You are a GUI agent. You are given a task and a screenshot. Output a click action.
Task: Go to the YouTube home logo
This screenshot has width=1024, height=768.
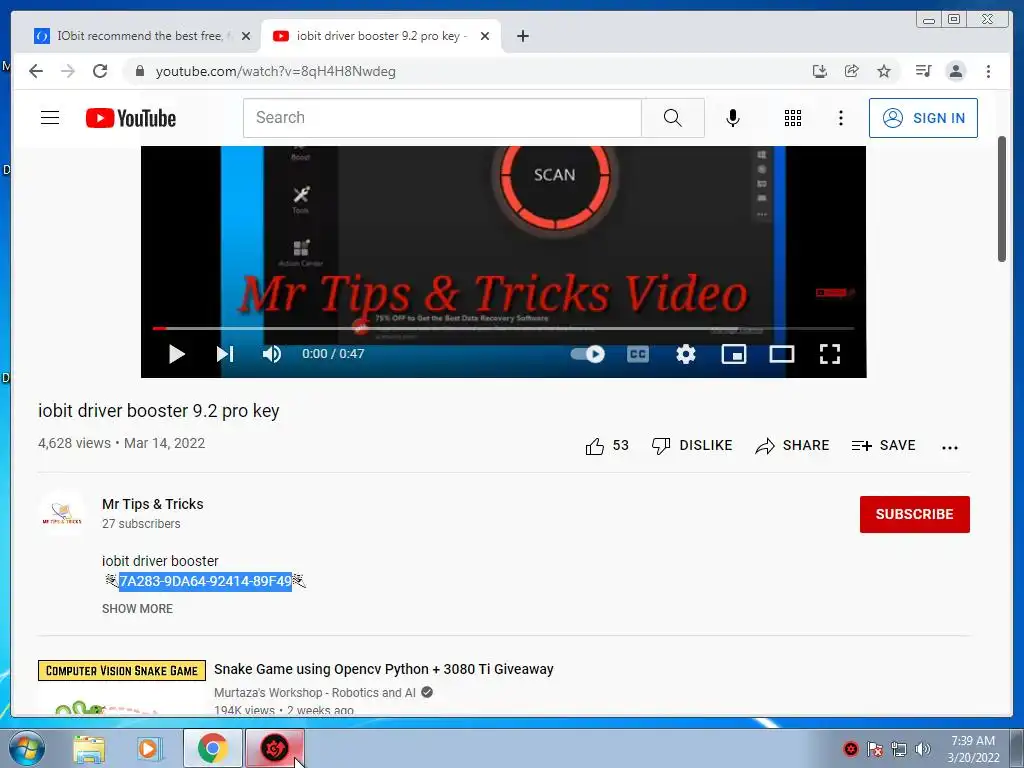pyautogui.click(x=131, y=118)
